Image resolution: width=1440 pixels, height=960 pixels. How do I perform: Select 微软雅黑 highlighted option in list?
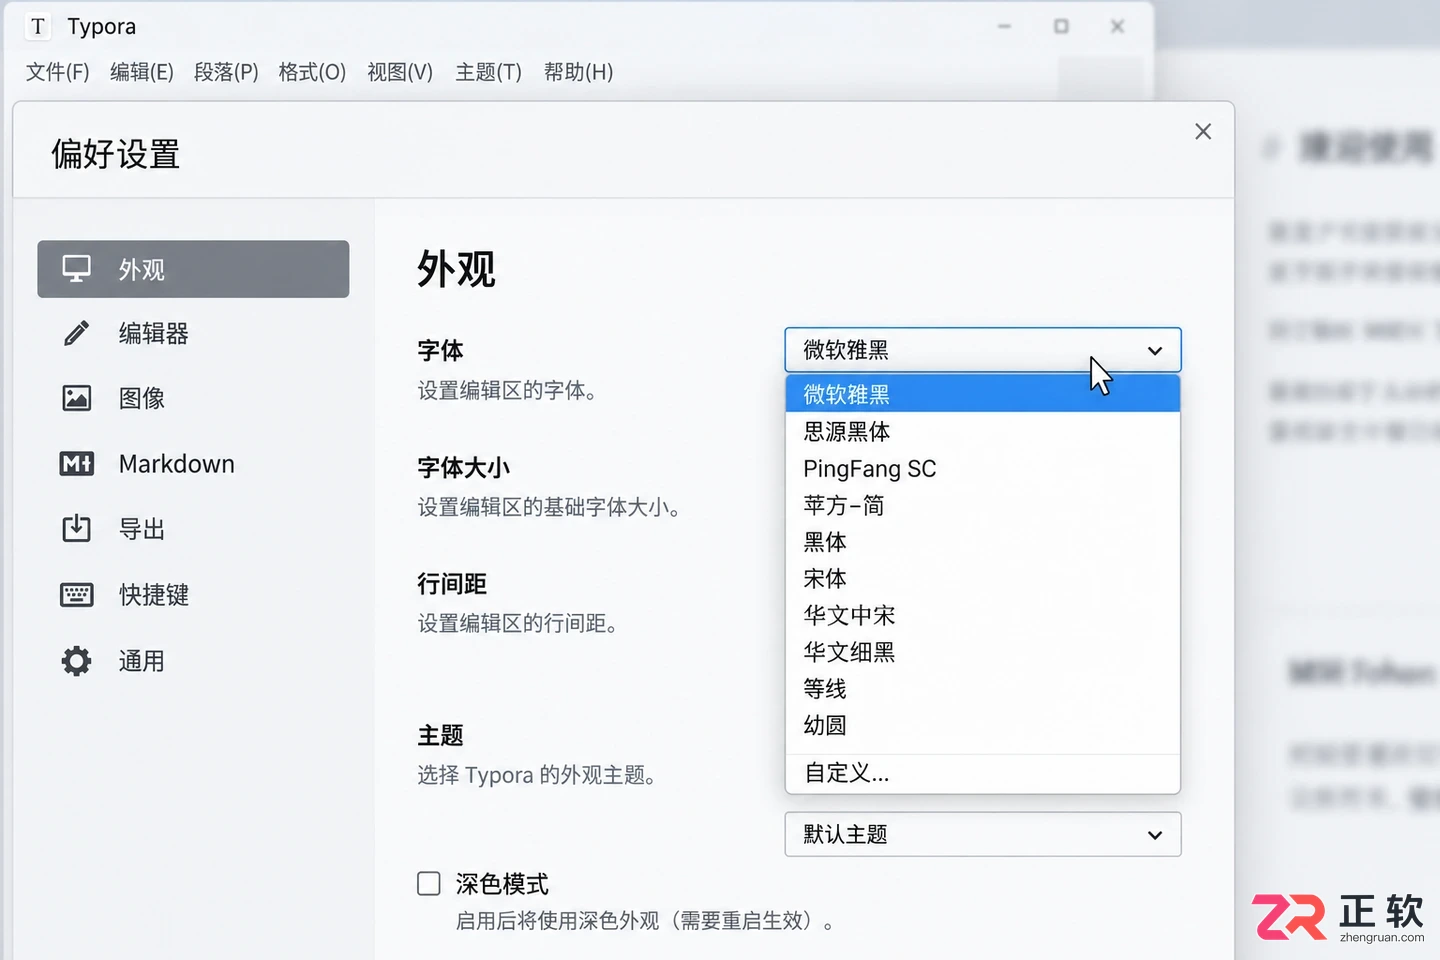coord(983,394)
